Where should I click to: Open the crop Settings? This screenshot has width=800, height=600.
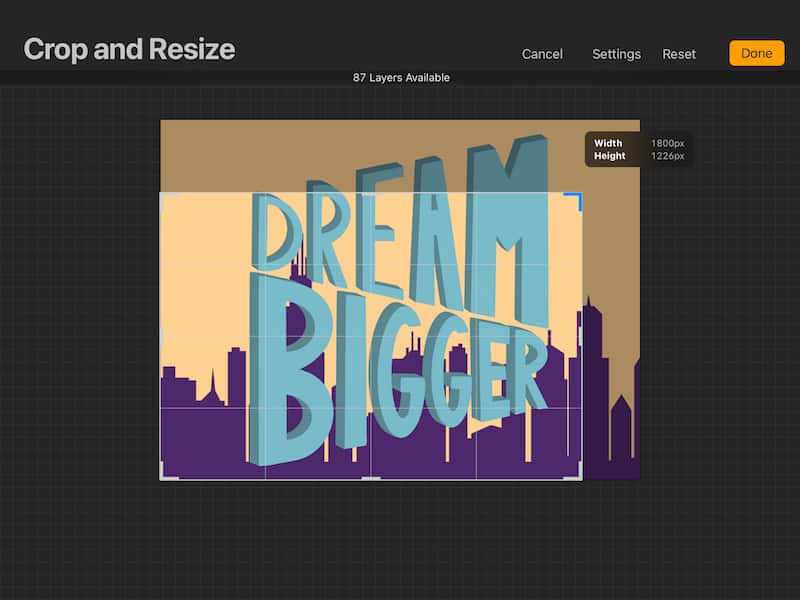(x=616, y=54)
